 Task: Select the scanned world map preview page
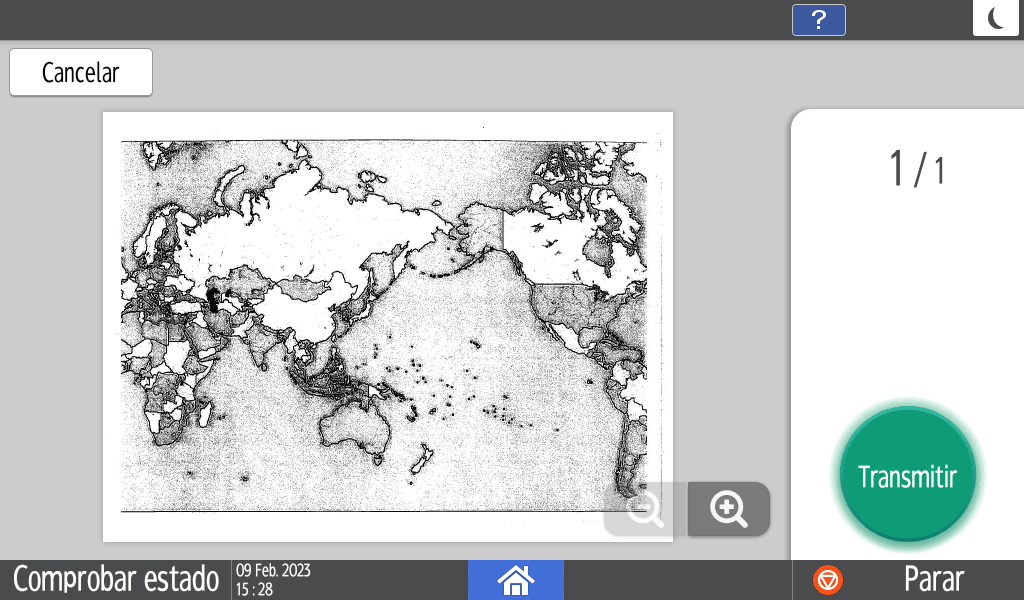point(387,326)
